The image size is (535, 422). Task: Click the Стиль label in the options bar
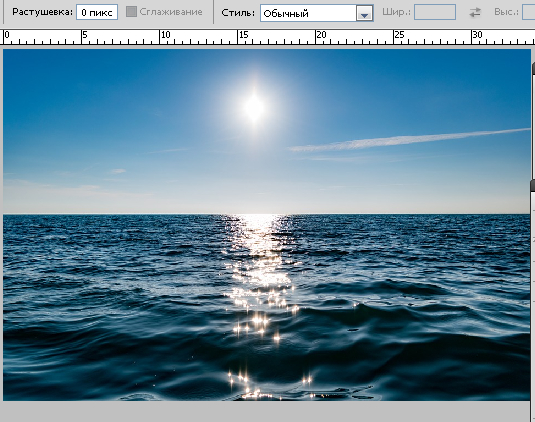[238, 13]
